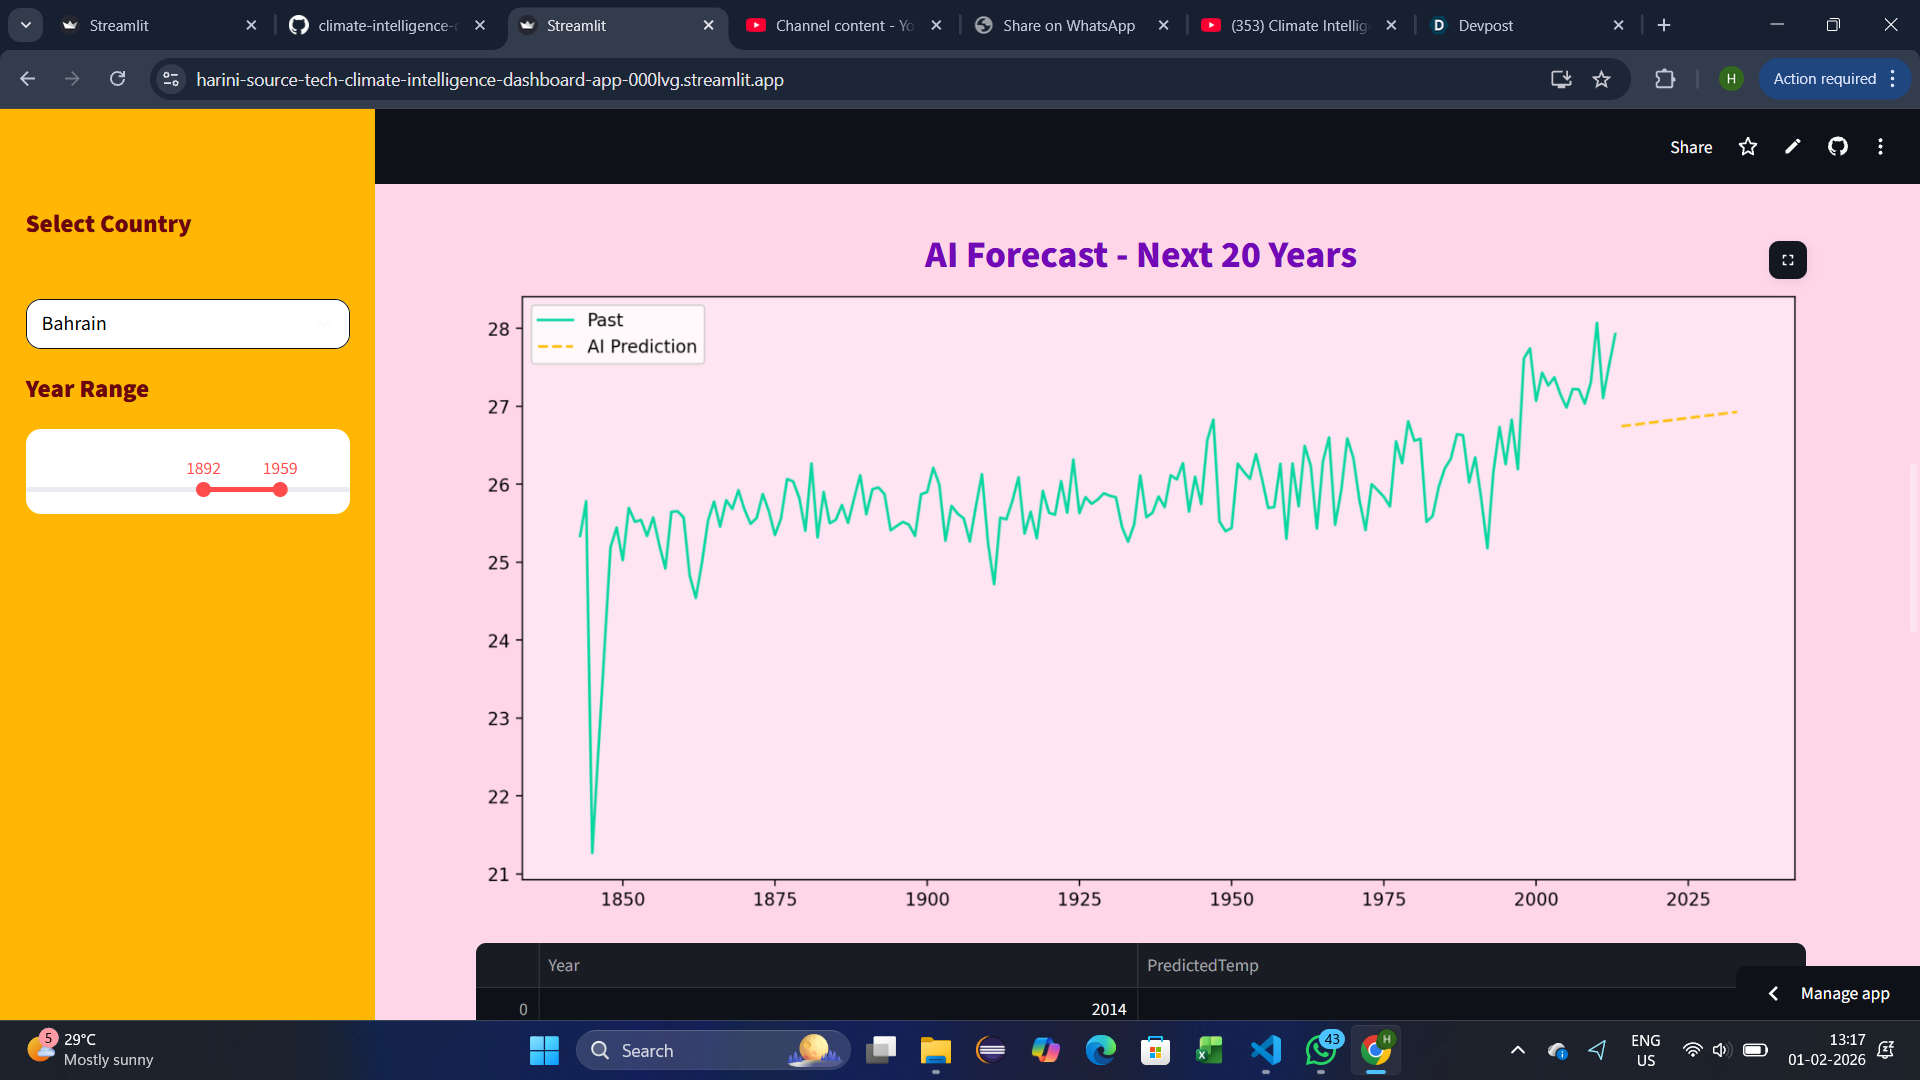Install app icon in address bar
The width and height of the screenshot is (1920, 1080).
pos(1561,79)
